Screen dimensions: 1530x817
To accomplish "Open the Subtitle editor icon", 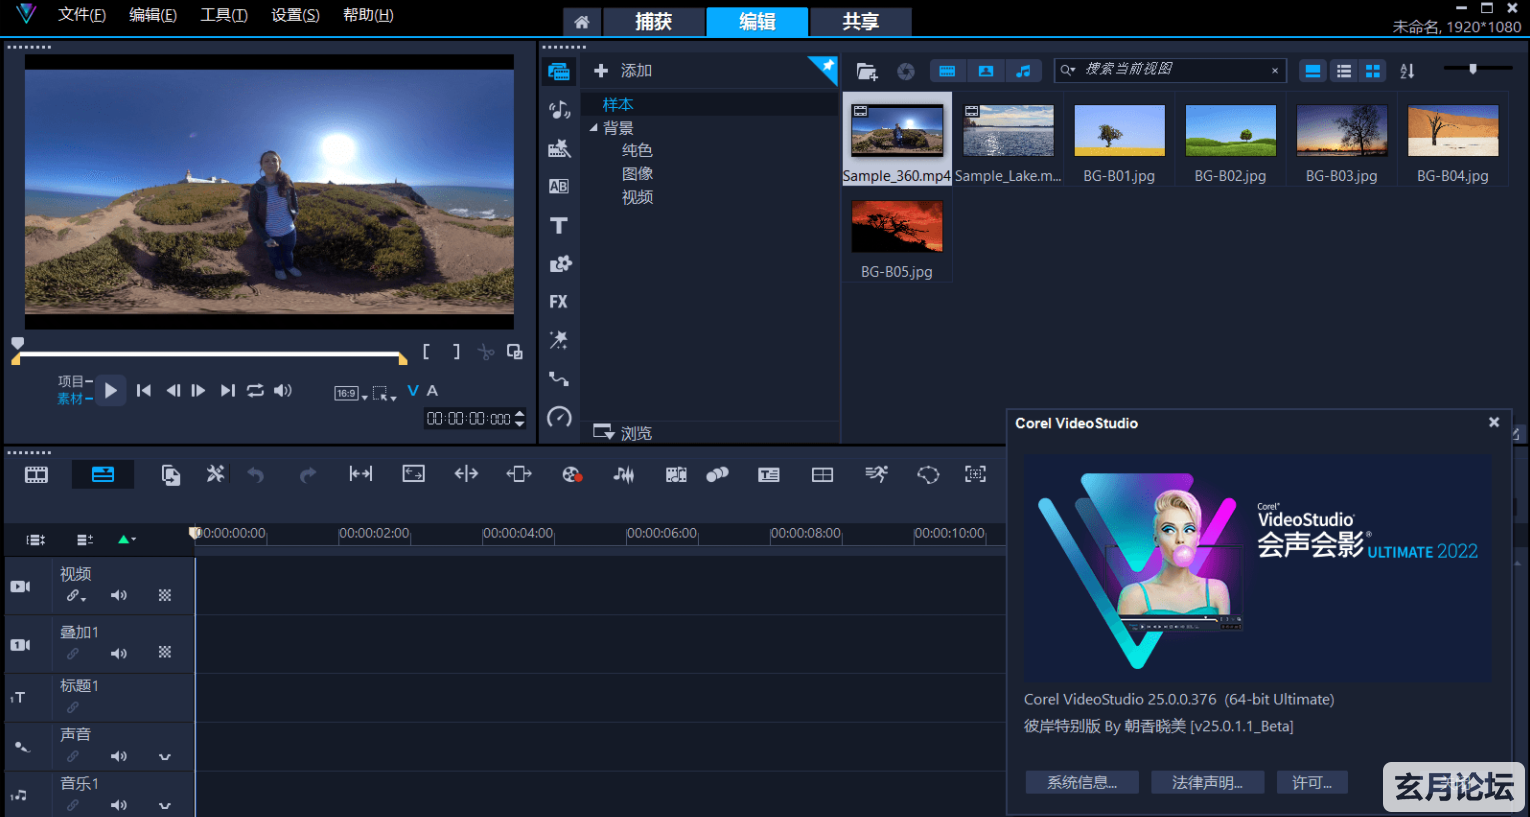I will pos(769,474).
